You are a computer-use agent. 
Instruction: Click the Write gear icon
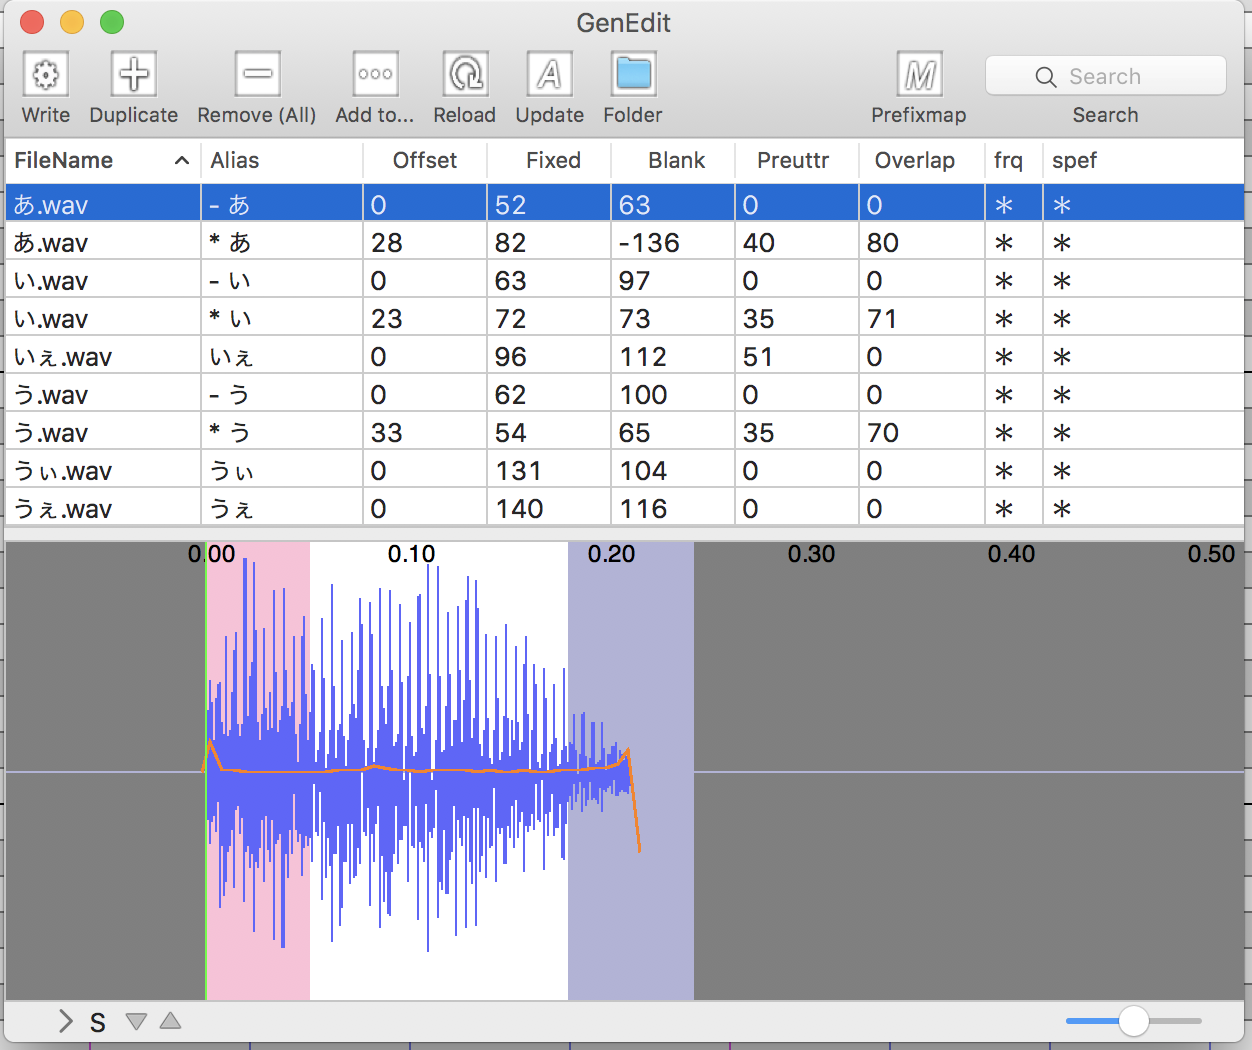click(46, 75)
